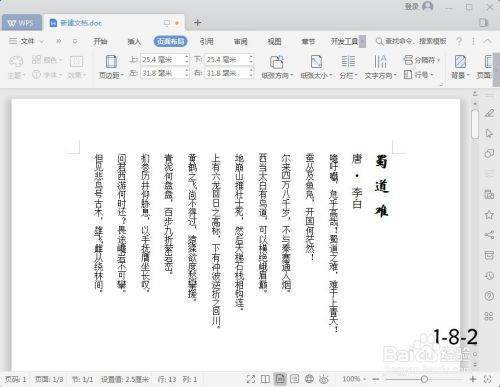Click the zoom out minus button
This screenshot has height=387, width=500.
tap(376, 379)
